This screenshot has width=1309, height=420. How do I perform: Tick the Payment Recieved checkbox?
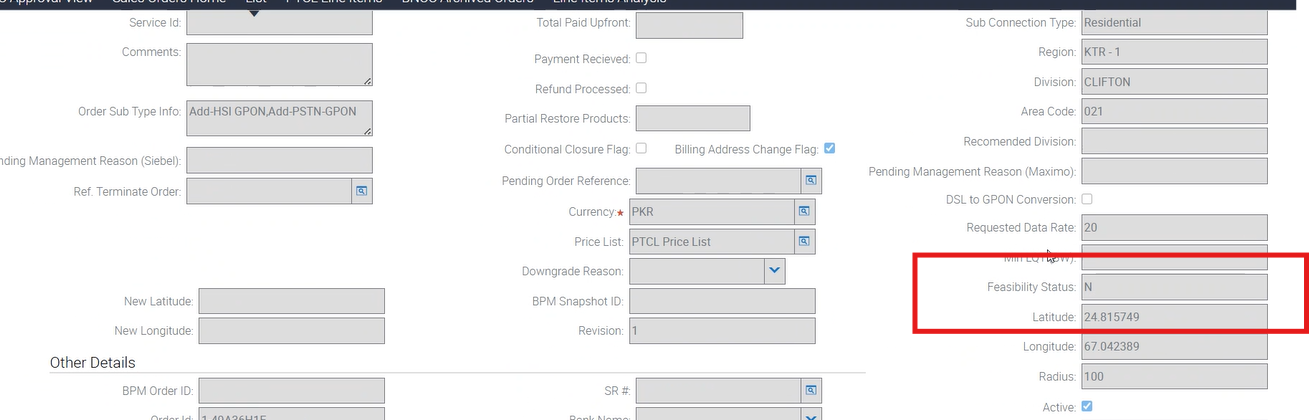tap(641, 59)
